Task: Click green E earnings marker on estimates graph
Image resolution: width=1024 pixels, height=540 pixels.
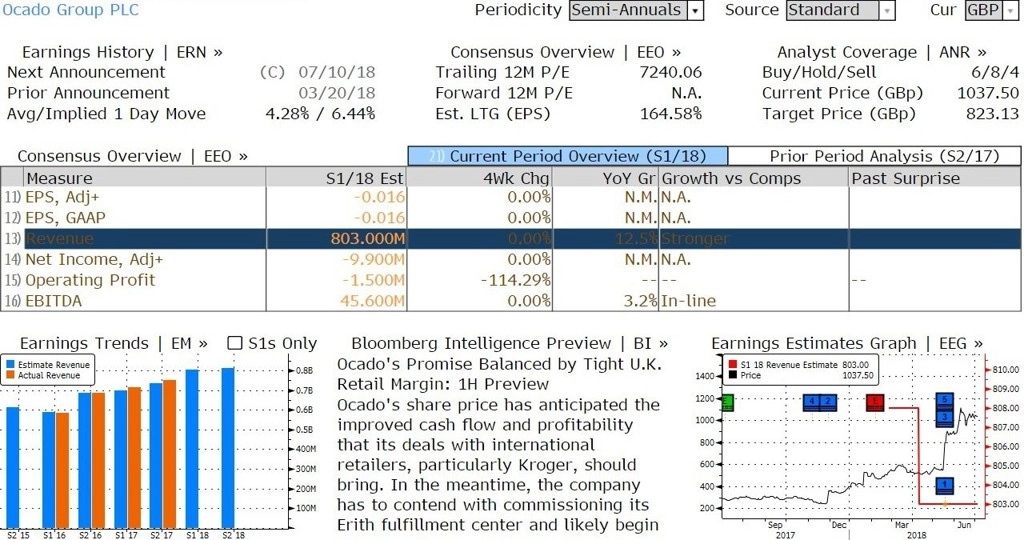Action: pos(727,403)
